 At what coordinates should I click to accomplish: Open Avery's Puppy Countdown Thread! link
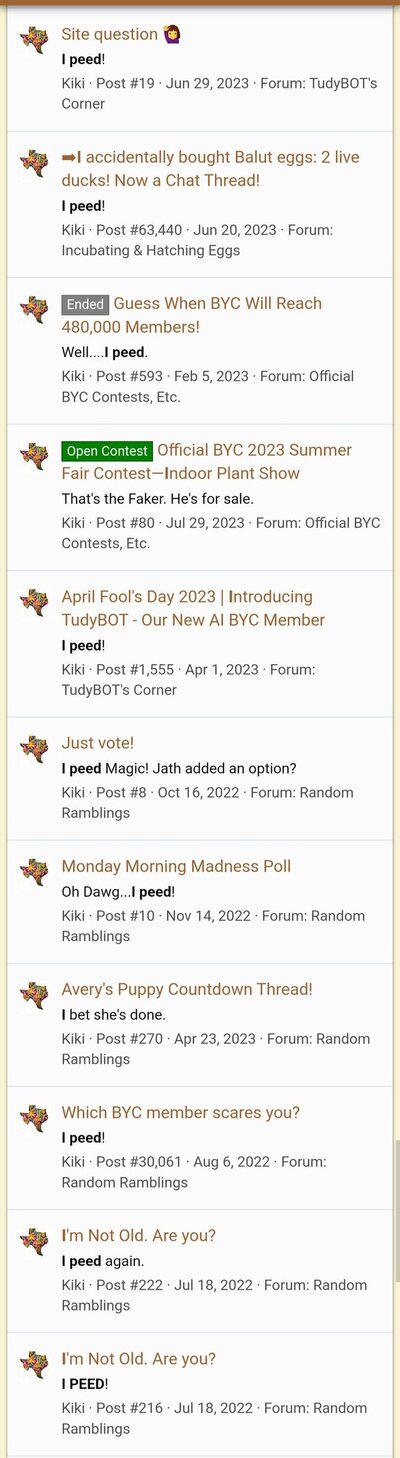pyautogui.click(x=187, y=989)
